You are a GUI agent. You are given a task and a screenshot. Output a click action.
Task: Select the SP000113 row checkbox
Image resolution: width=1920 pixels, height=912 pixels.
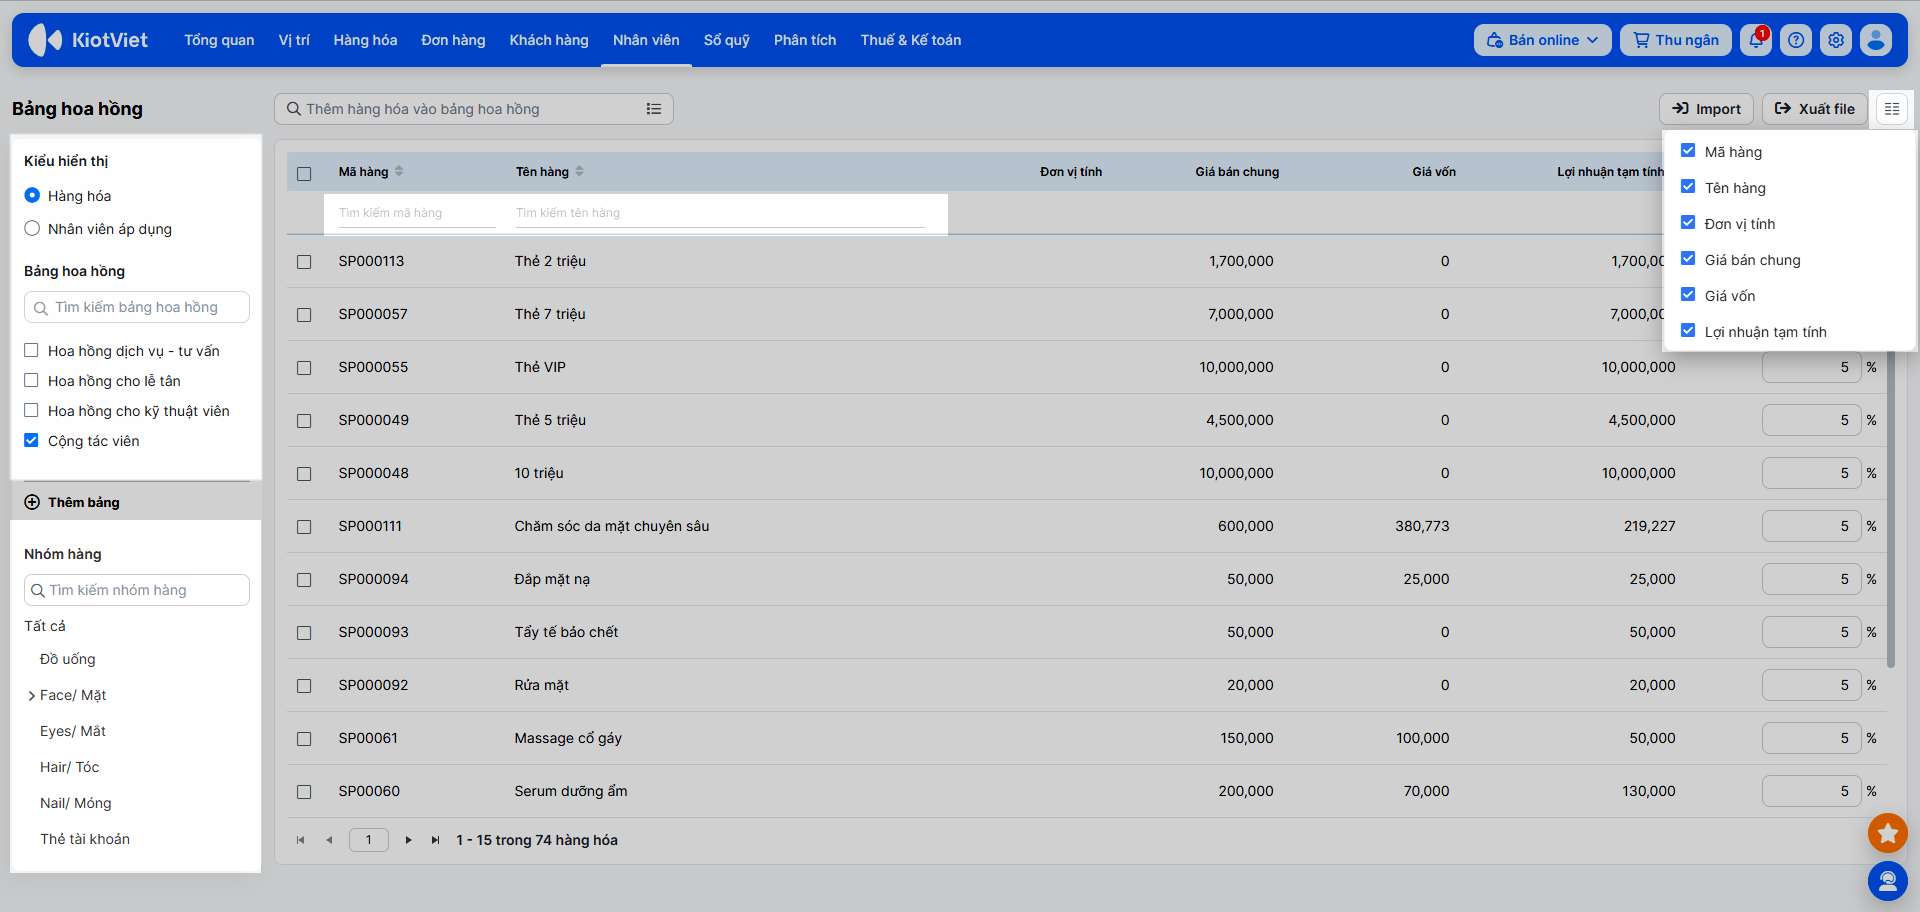point(304,262)
